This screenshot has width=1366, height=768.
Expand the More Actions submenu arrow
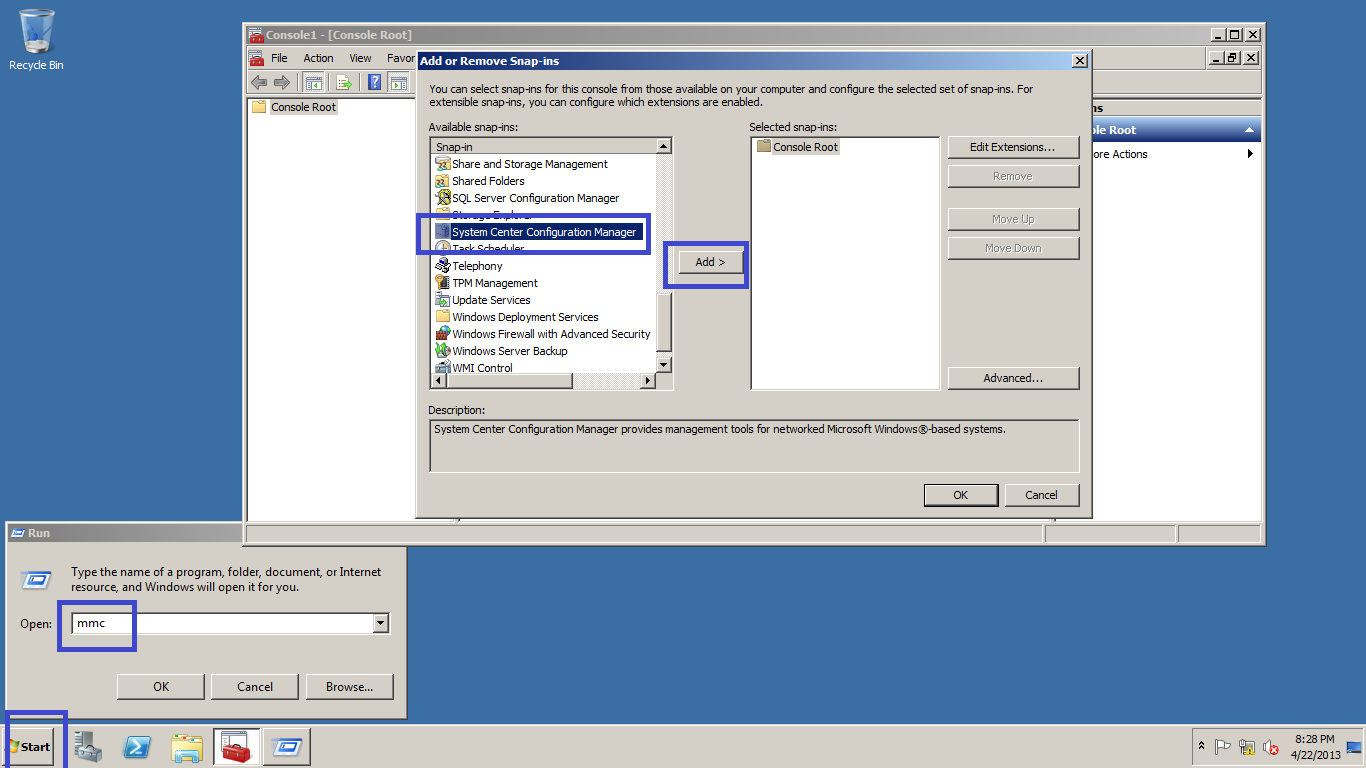tap(1250, 154)
